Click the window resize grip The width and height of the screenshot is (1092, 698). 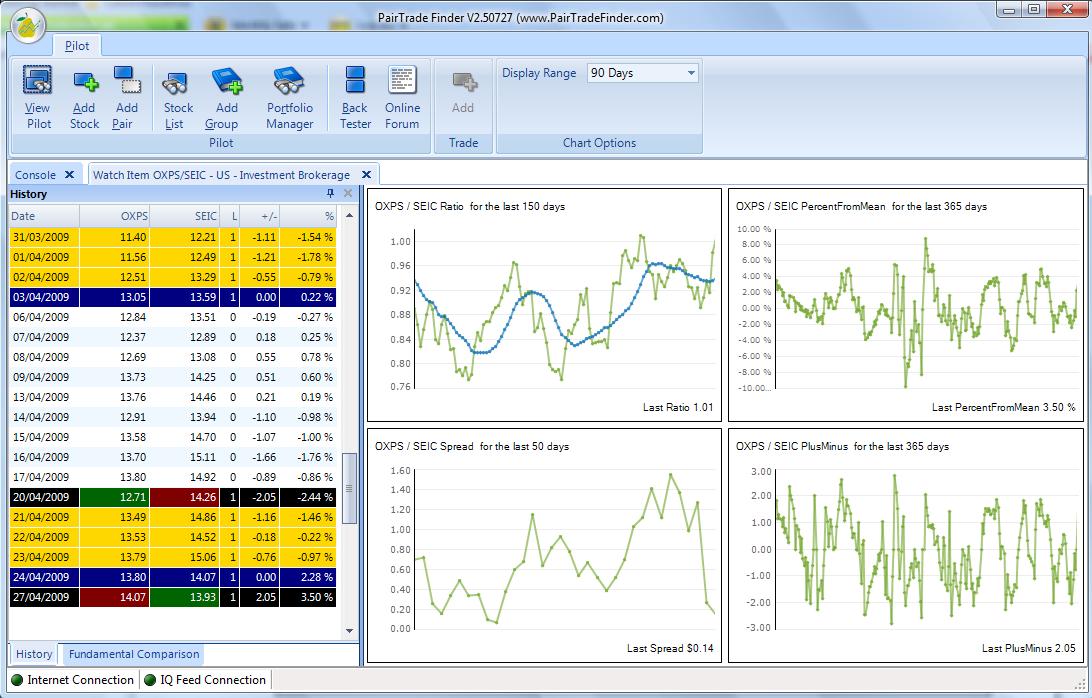click(1079, 683)
